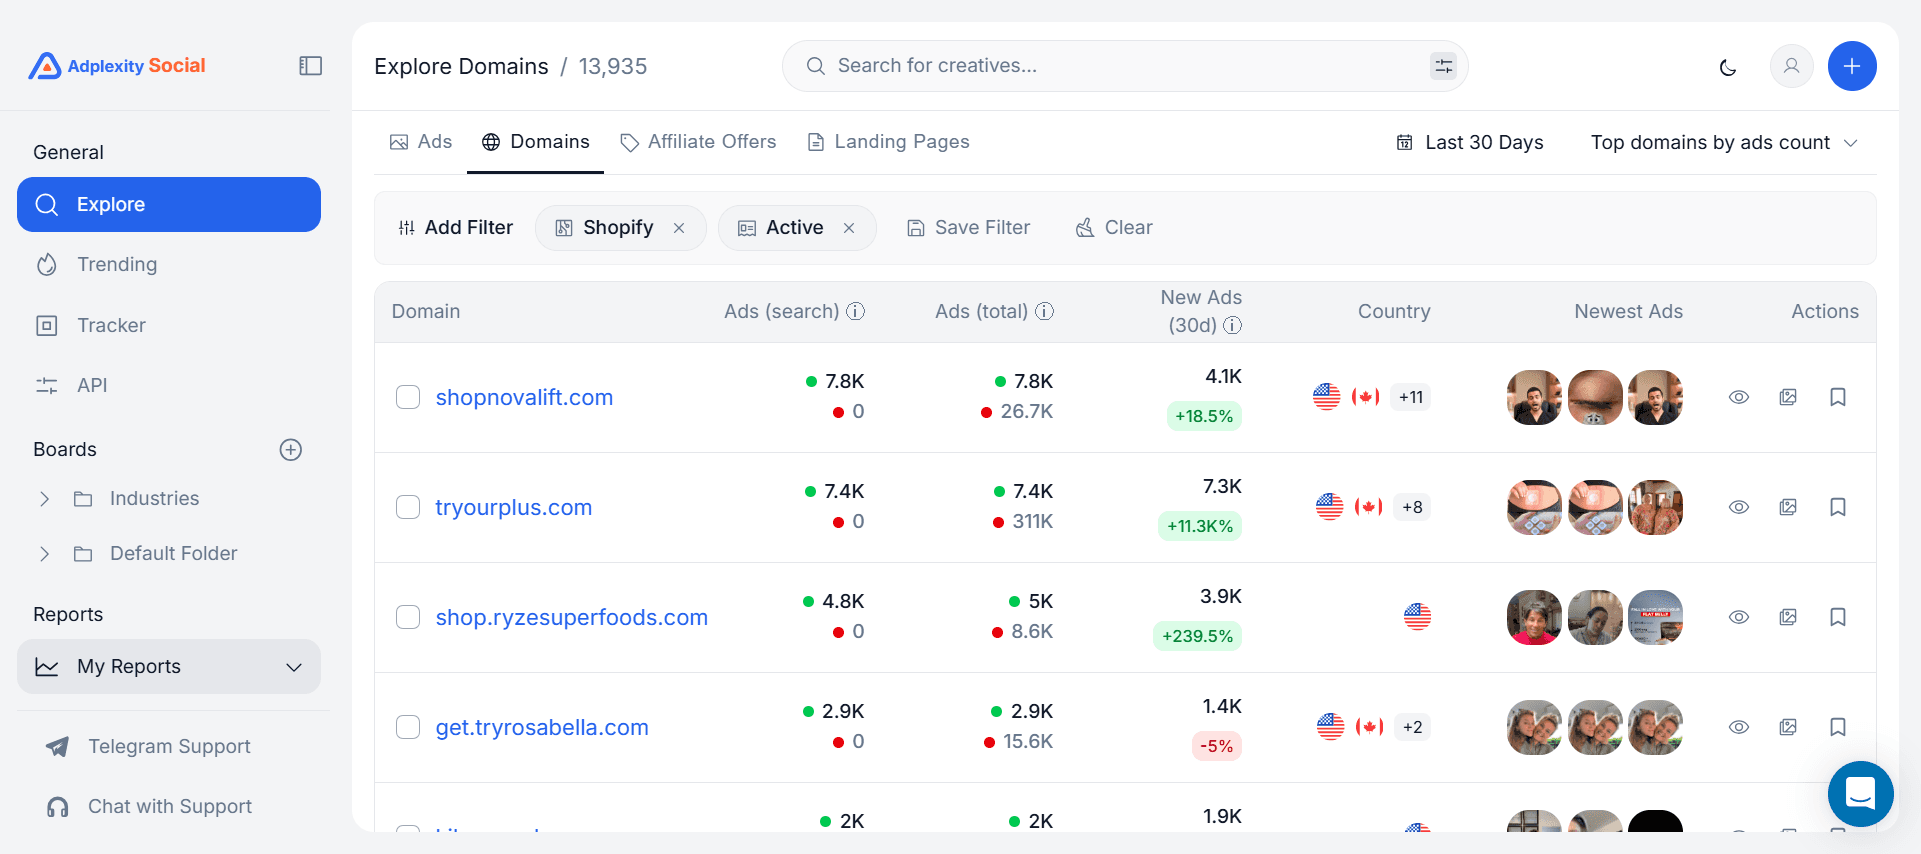Show +2 more countries for get.tryrosabella.com
Image resolution: width=1921 pixels, height=854 pixels.
click(1412, 727)
